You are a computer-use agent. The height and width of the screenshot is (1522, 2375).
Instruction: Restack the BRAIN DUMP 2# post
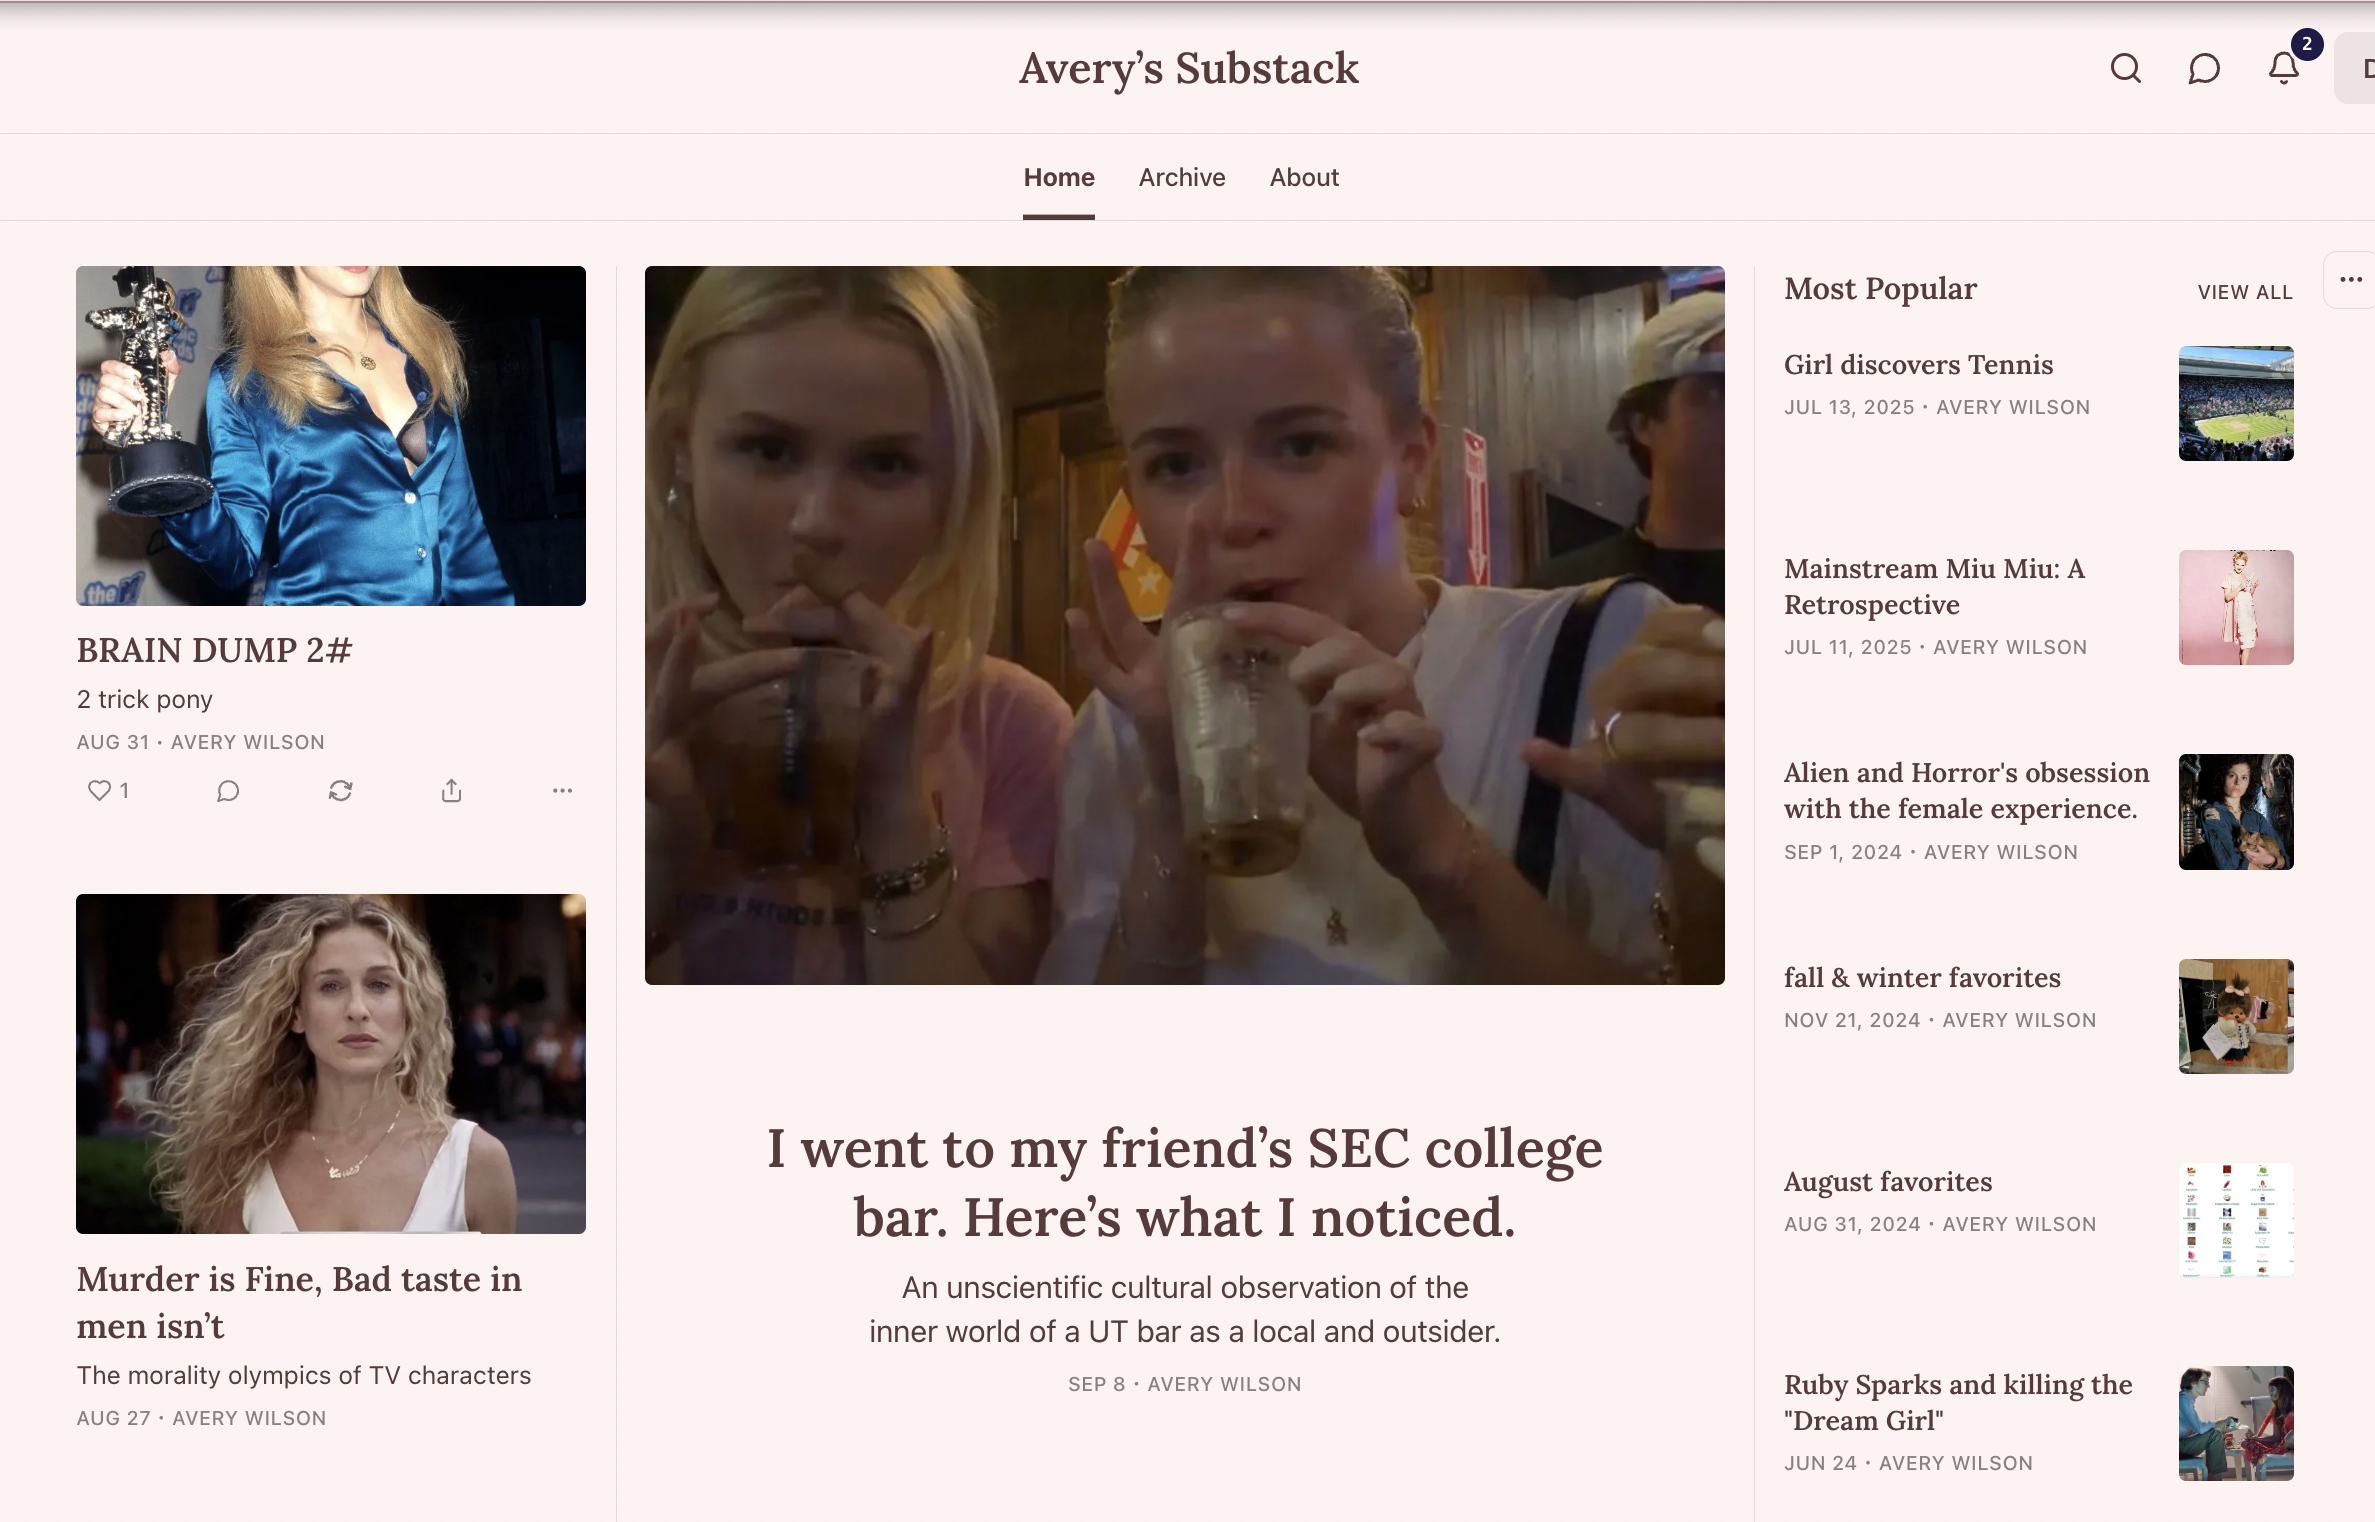click(340, 791)
